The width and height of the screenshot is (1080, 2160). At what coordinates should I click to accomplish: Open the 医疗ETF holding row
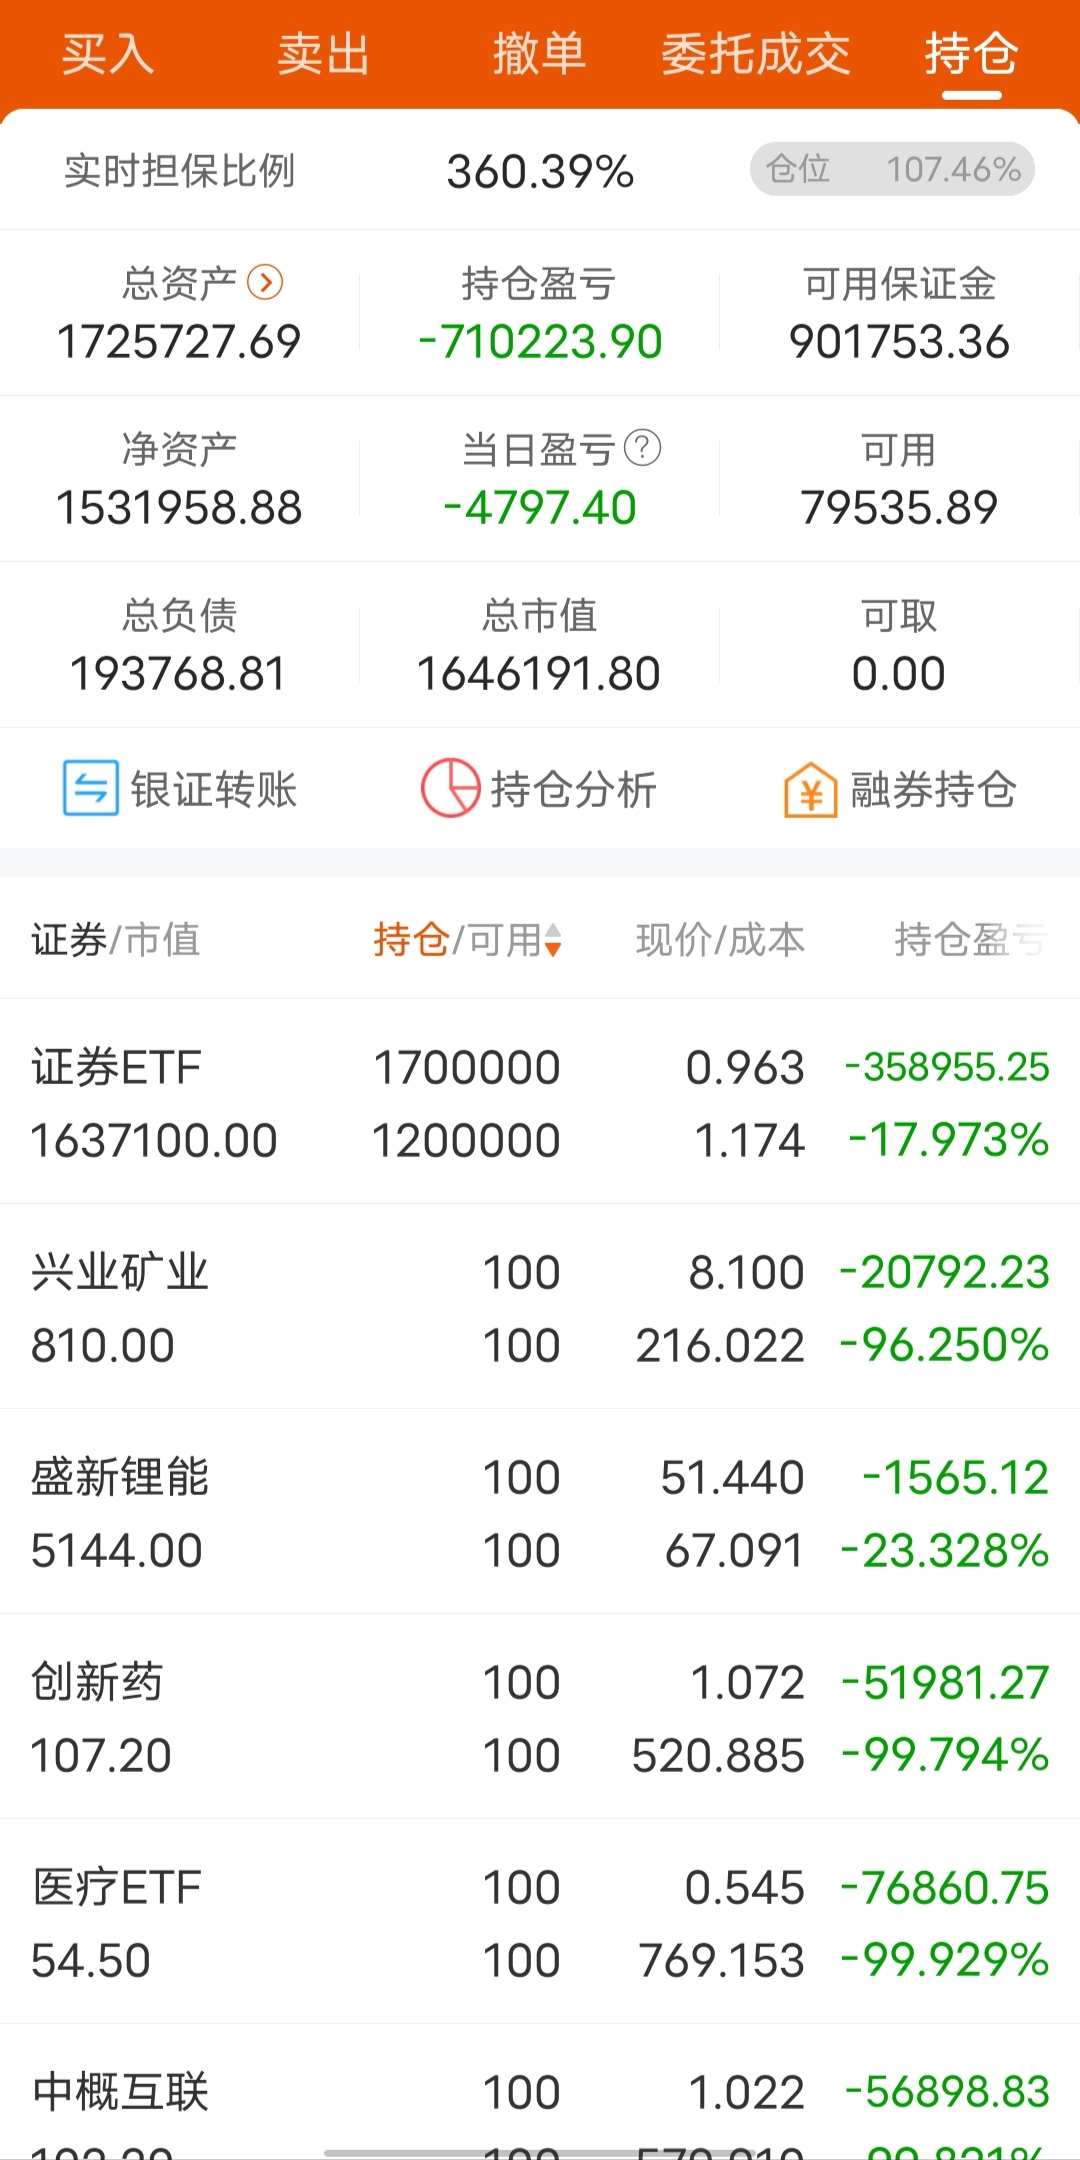tap(540, 1922)
